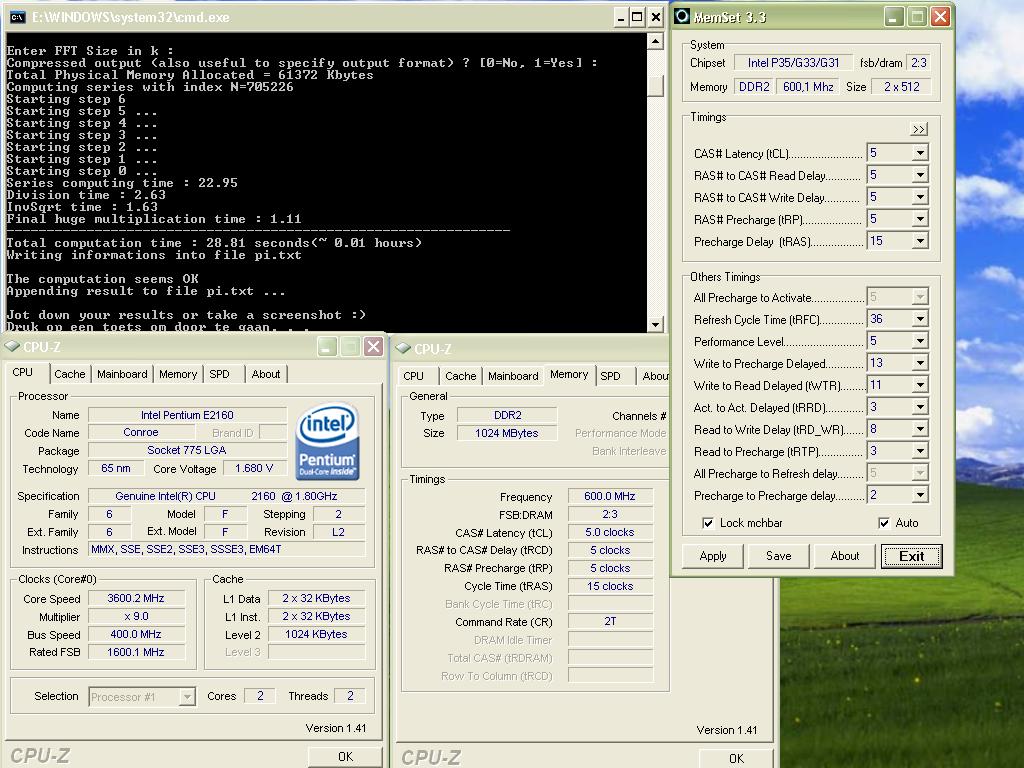Open Read to Write Delay dropdown

click(x=920, y=429)
